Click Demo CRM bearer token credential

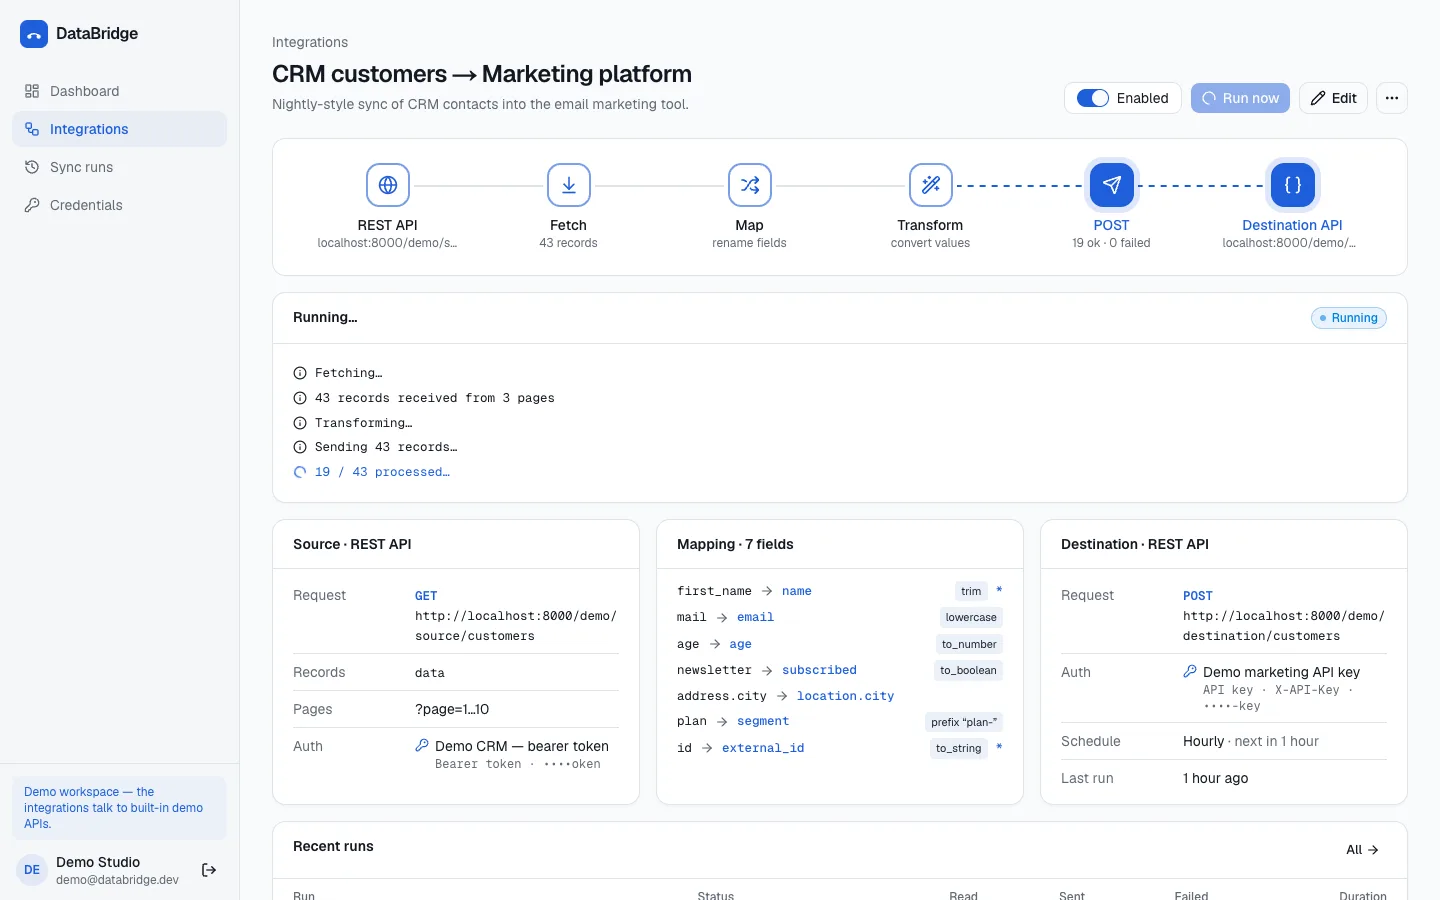(512, 746)
